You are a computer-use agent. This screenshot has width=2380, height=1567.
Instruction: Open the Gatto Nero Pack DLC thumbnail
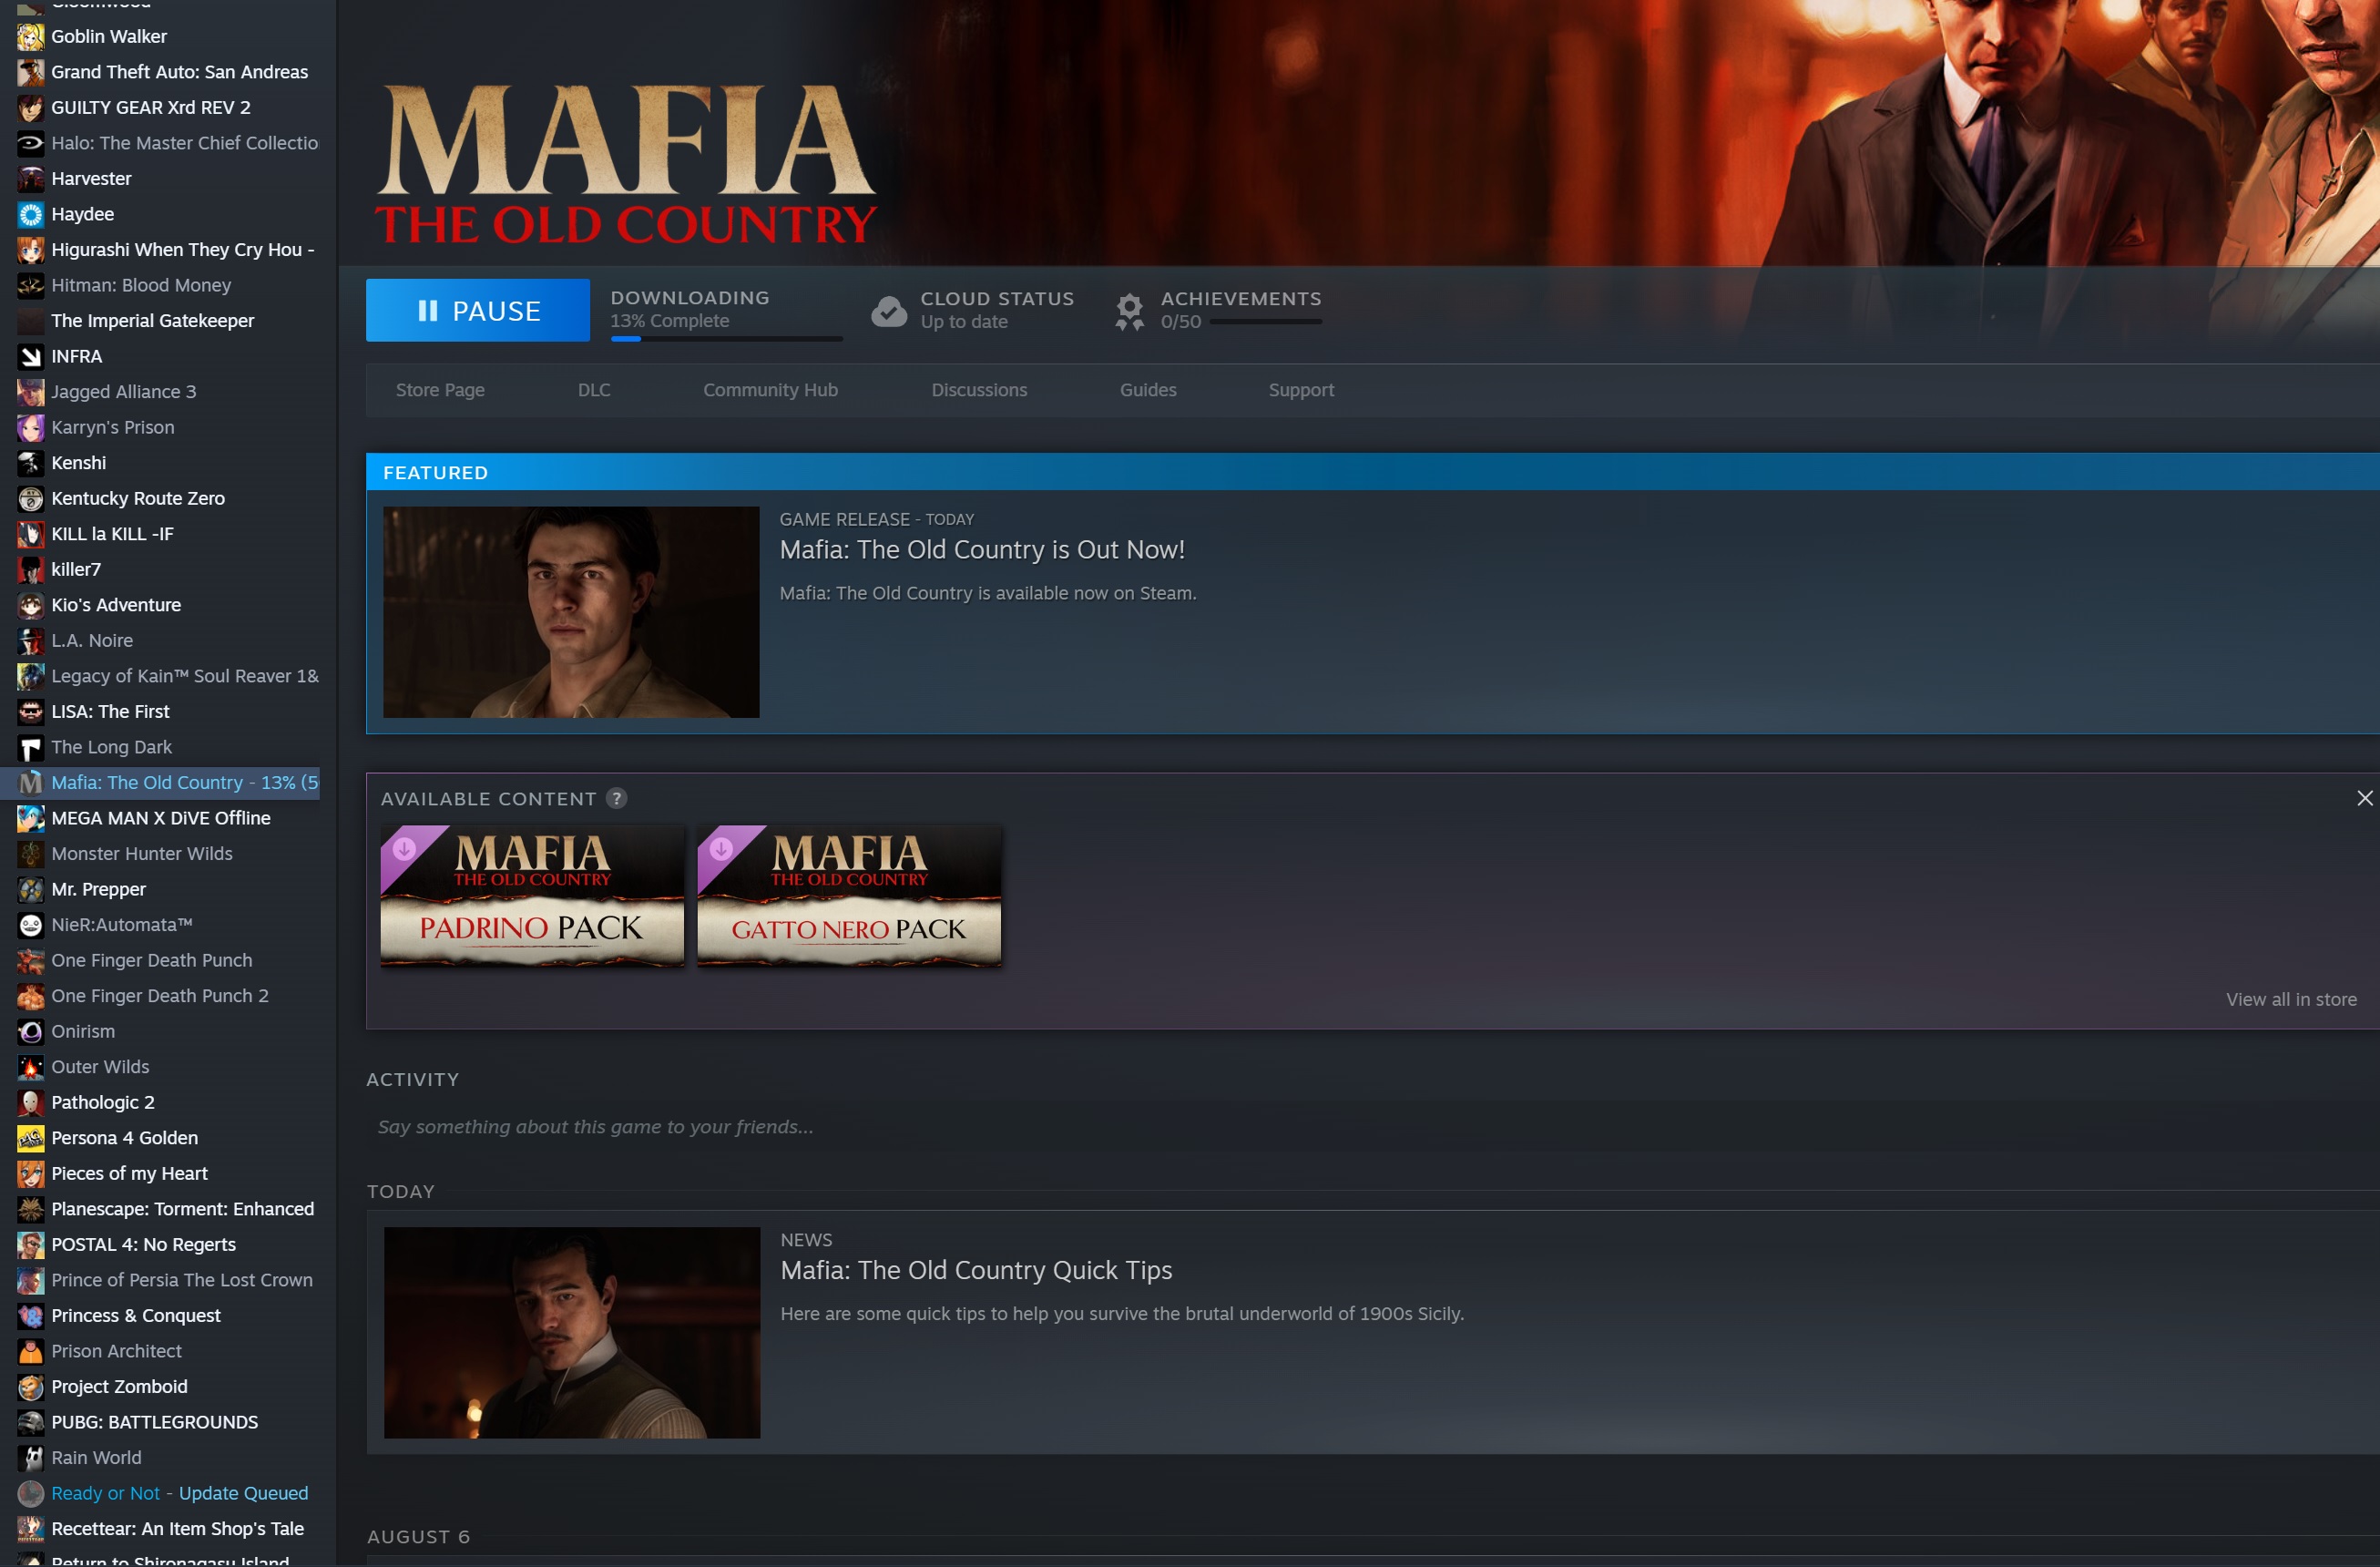tap(849, 896)
